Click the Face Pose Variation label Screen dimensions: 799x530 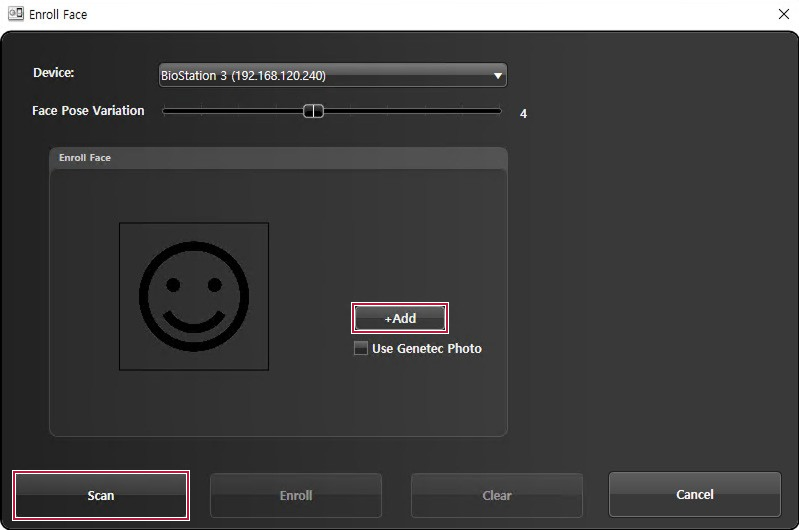click(x=88, y=111)
